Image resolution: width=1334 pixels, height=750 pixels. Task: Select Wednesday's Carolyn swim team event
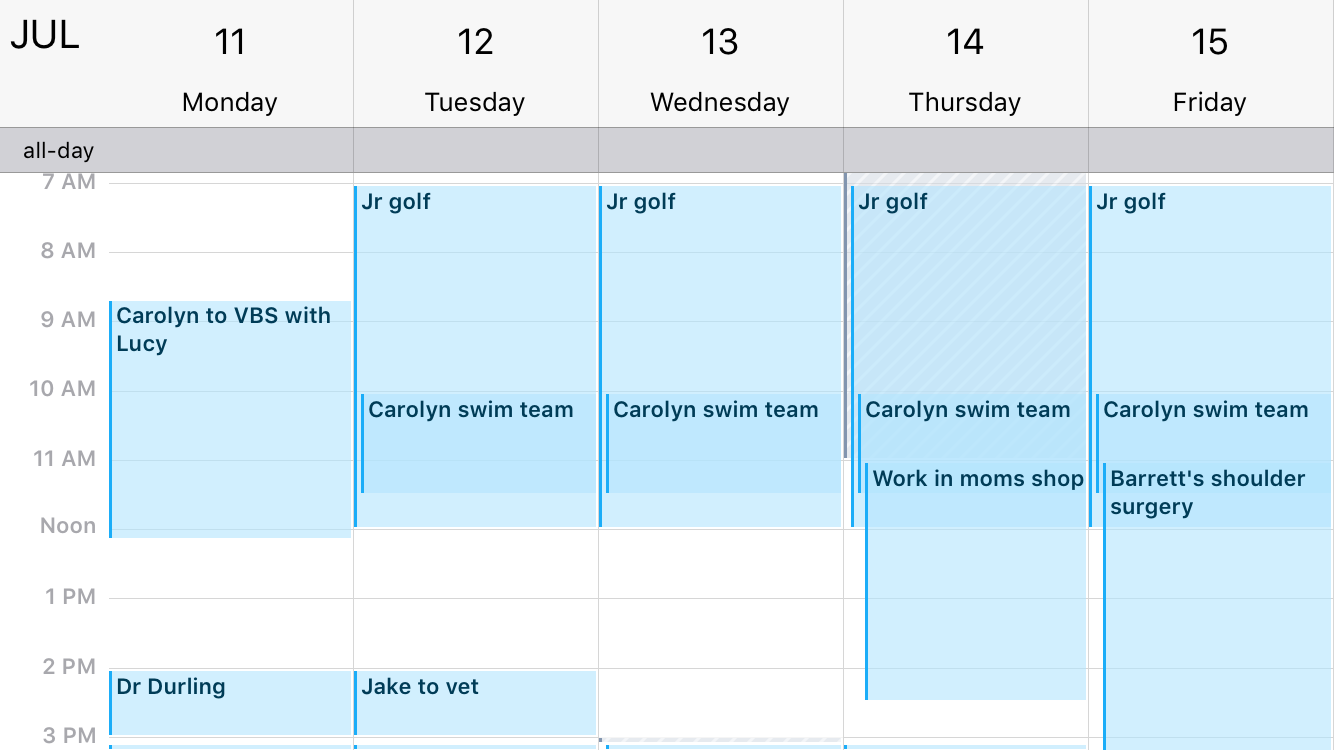click(723, 443)
